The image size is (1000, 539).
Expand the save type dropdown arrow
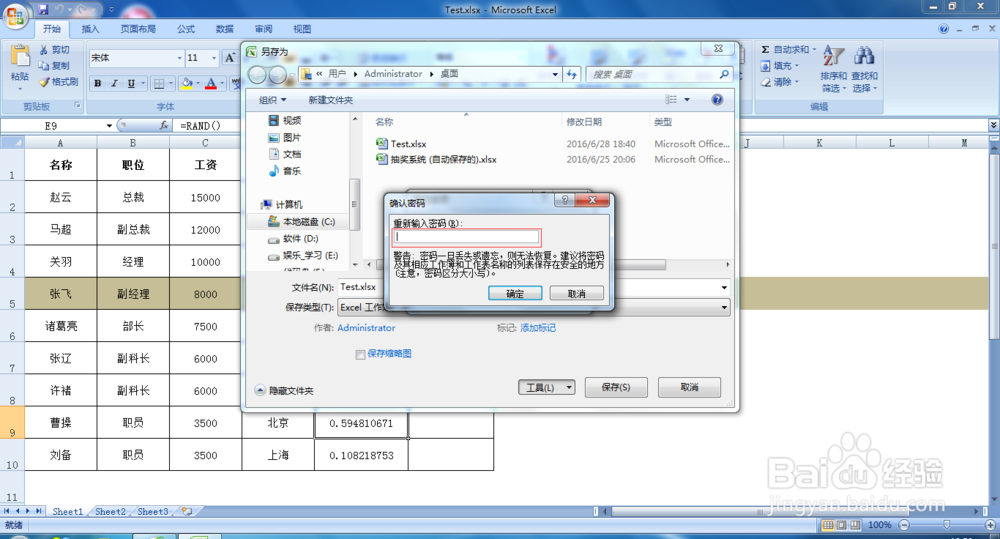click(x=724, y=307)
